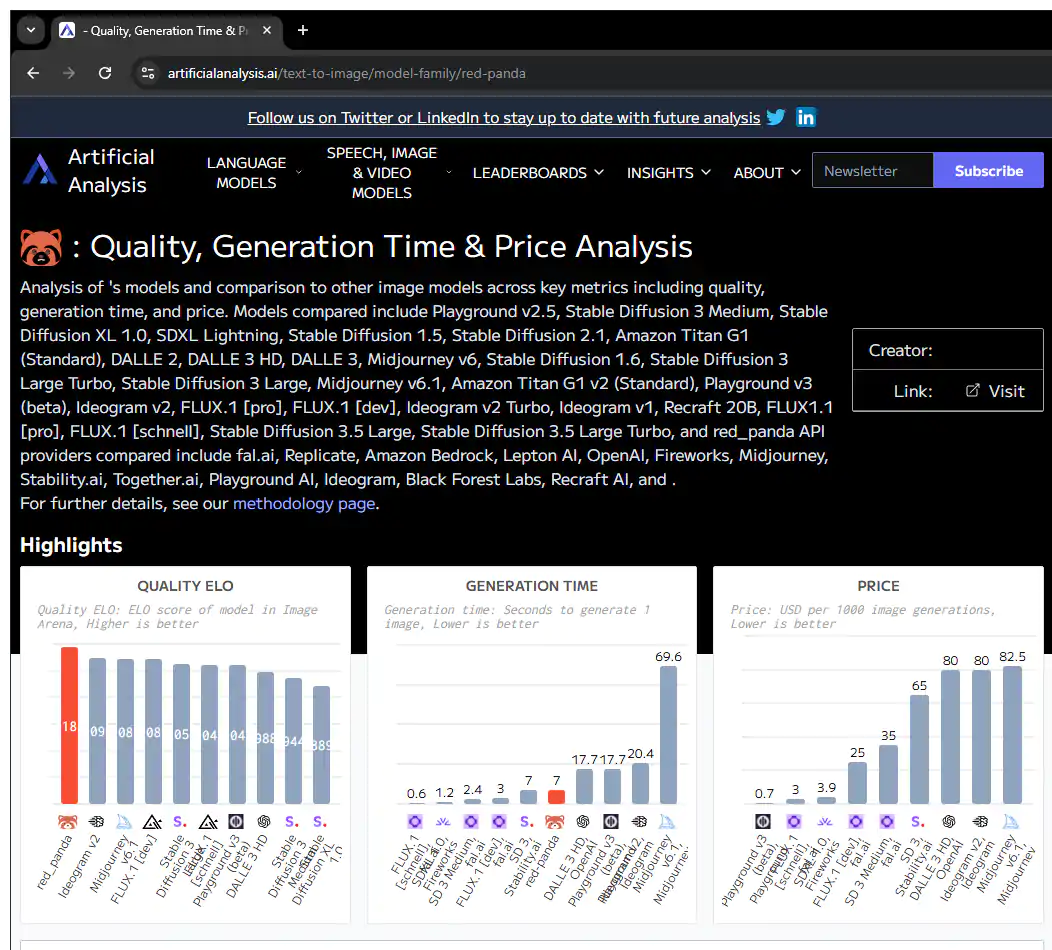
Task: Click the red red_panda bar in Quality ELO
Action: tap(69, 725)
